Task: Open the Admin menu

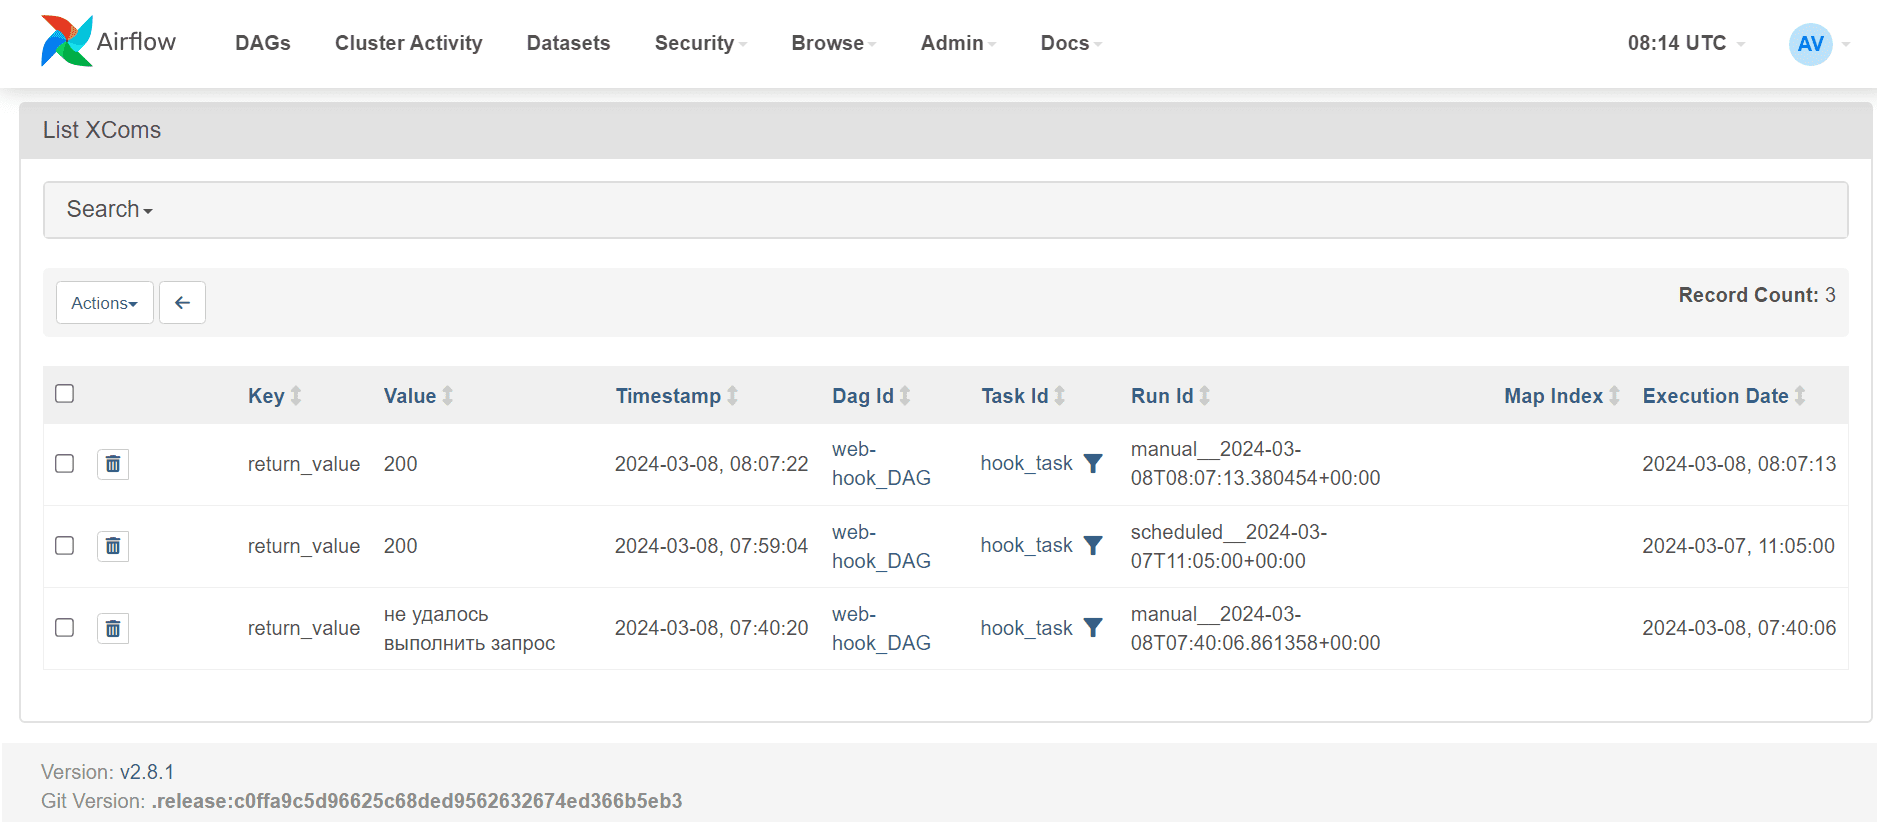Action: click(x=957, y=44)
